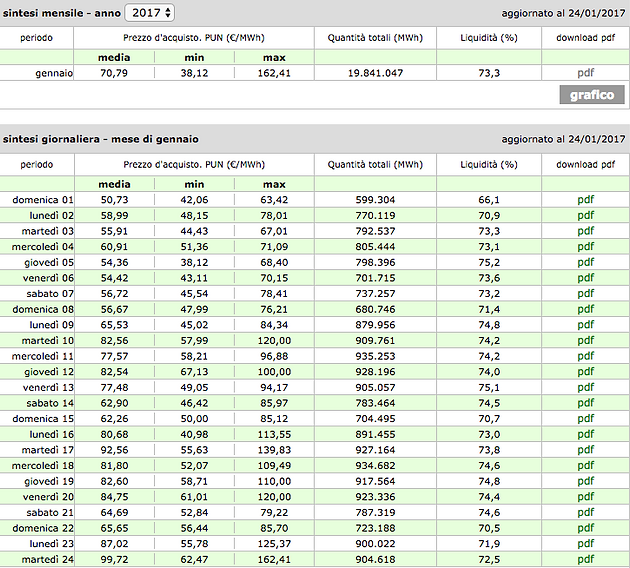Screen dimensions: 630x568
Task: Select media value 87,02
Action: (114, 543)
